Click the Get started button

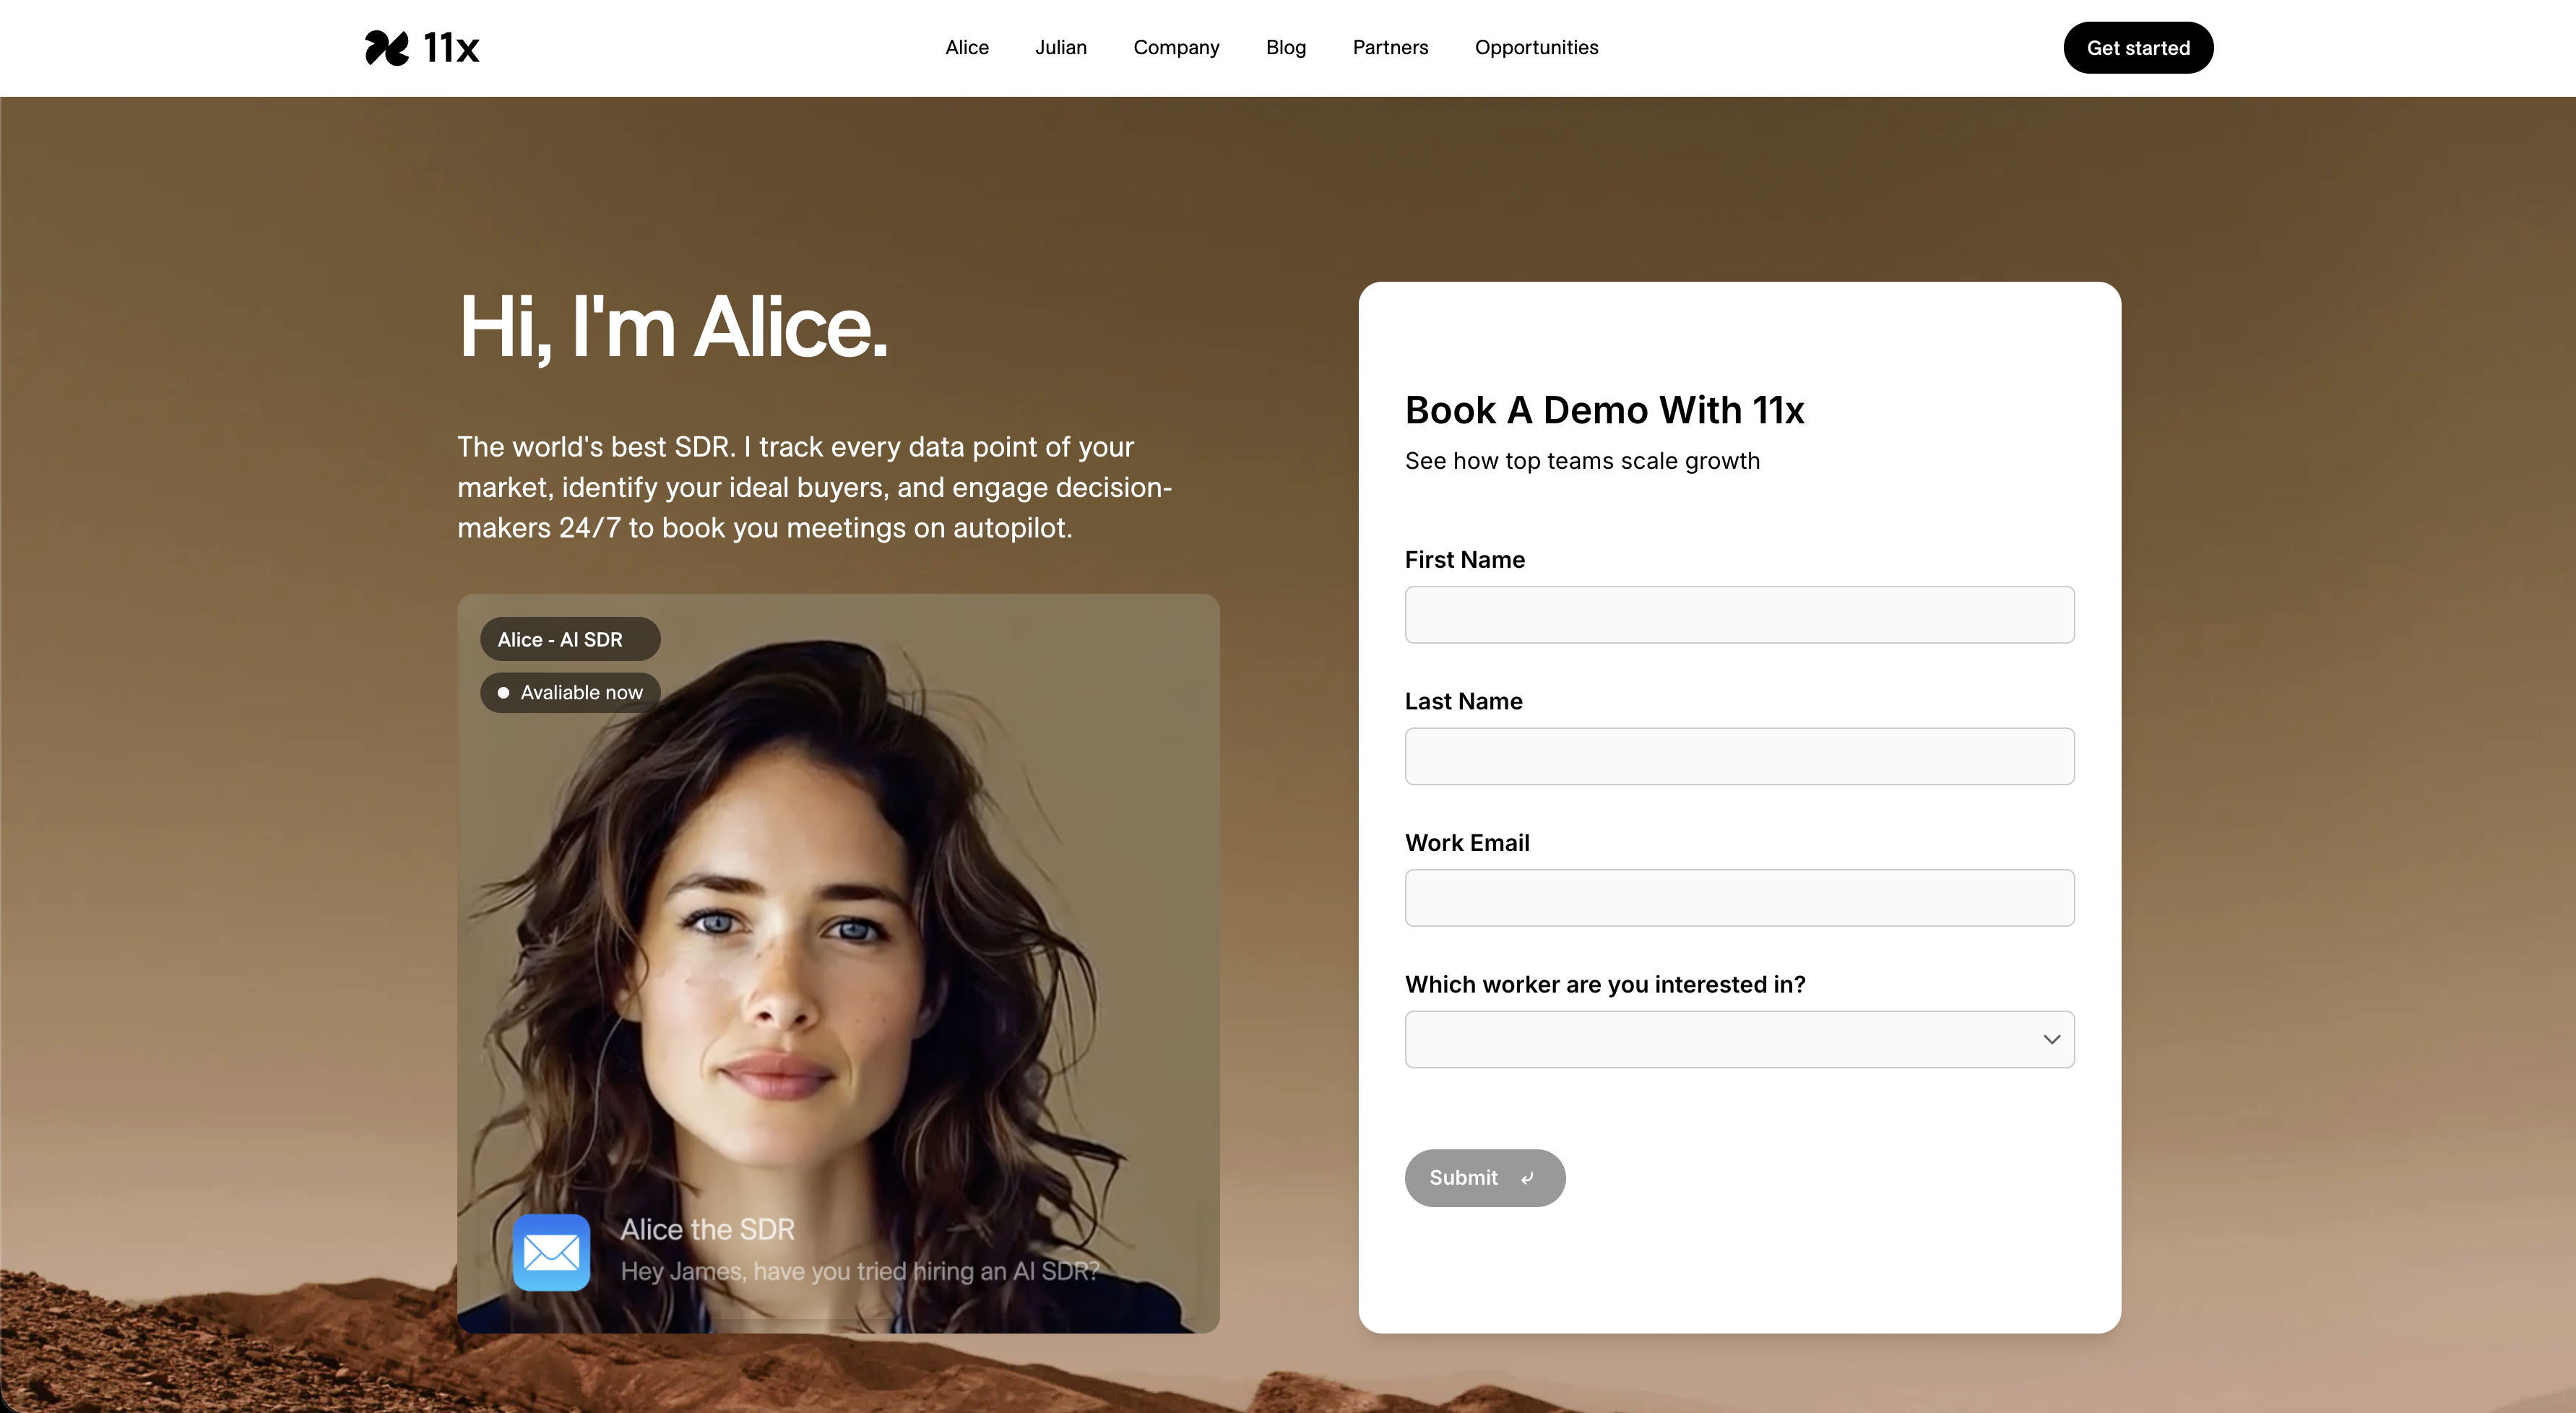coord(2138,48)
